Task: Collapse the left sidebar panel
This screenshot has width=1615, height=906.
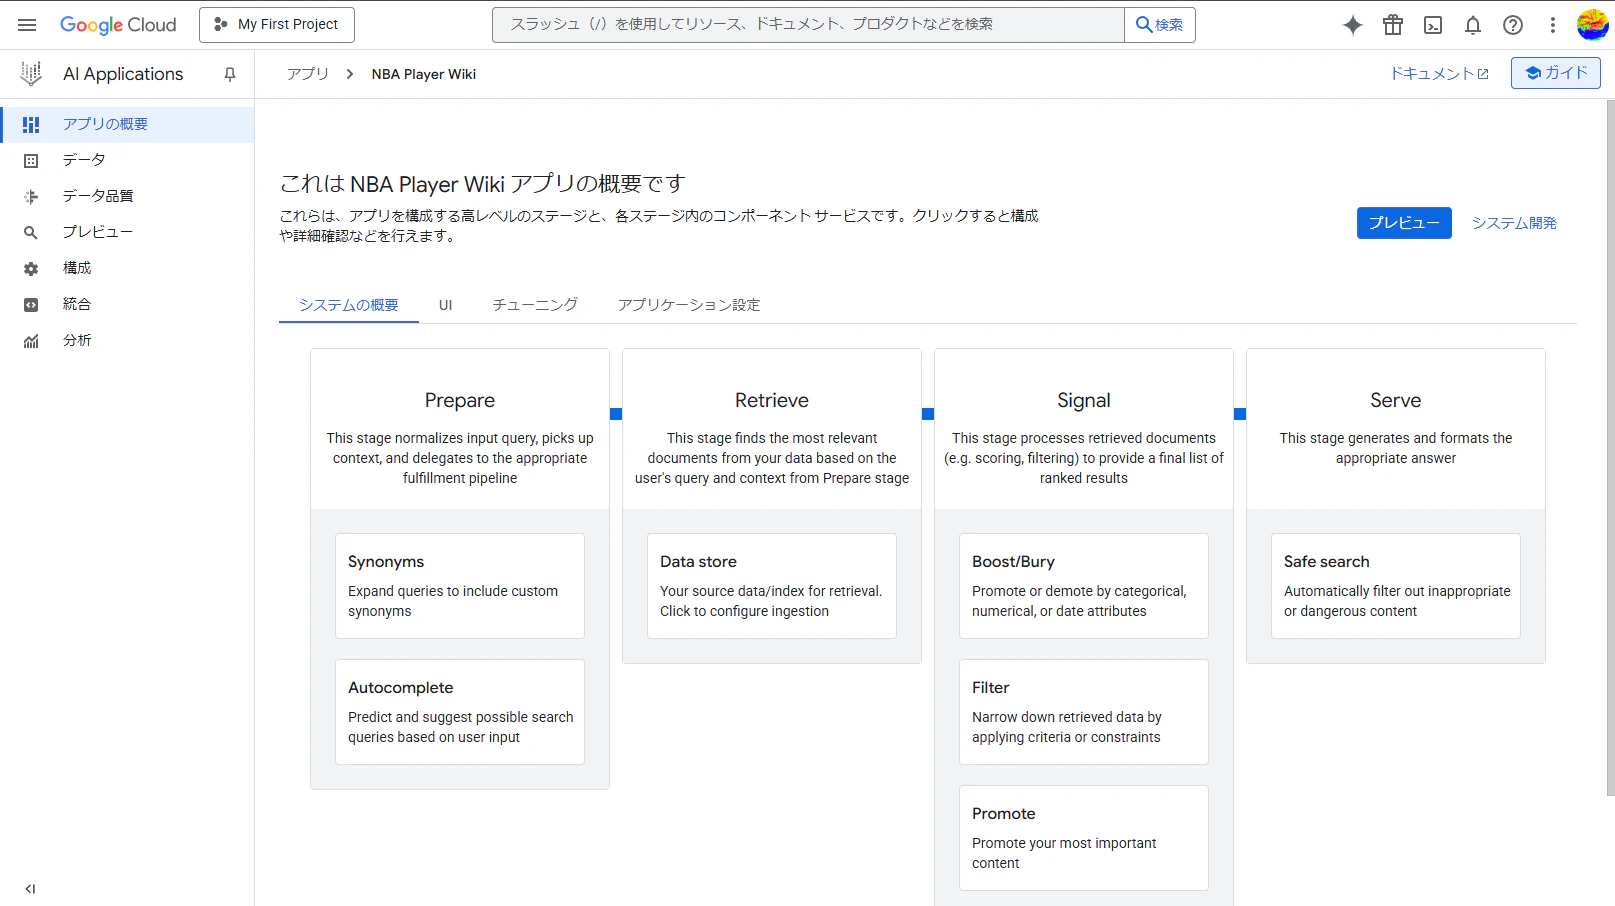Action: click(x=30, y=888)
